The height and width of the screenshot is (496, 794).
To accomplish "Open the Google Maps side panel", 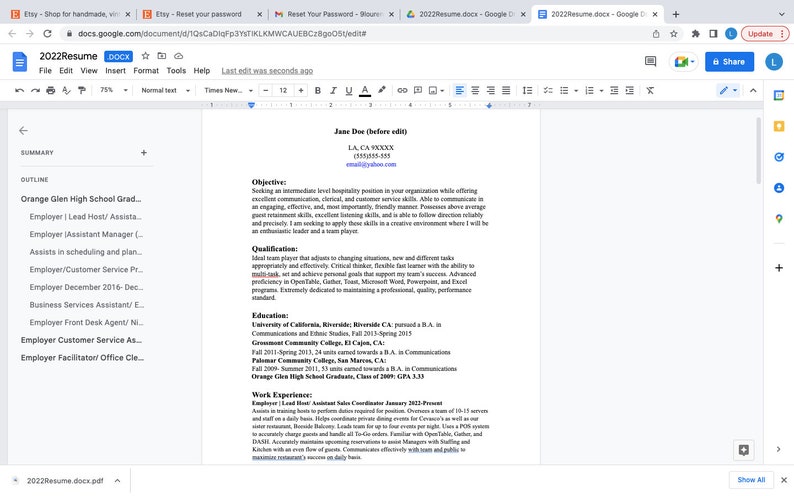I will [779, 219].
